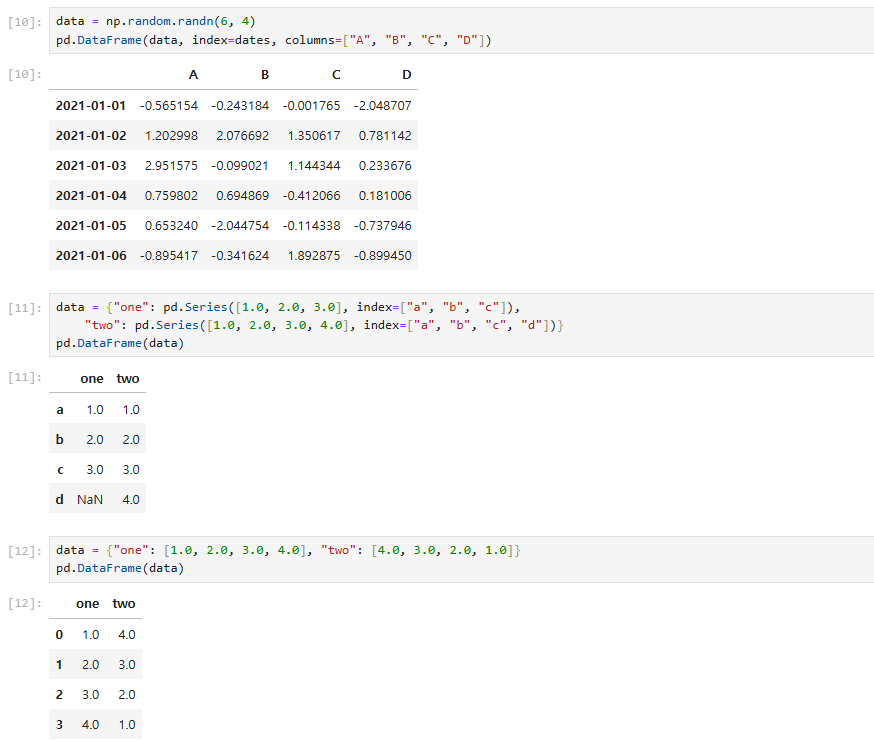This screenshot has width=874, height=741.
Task: Click cell value 1.202998
Action: tap(172, 136)
